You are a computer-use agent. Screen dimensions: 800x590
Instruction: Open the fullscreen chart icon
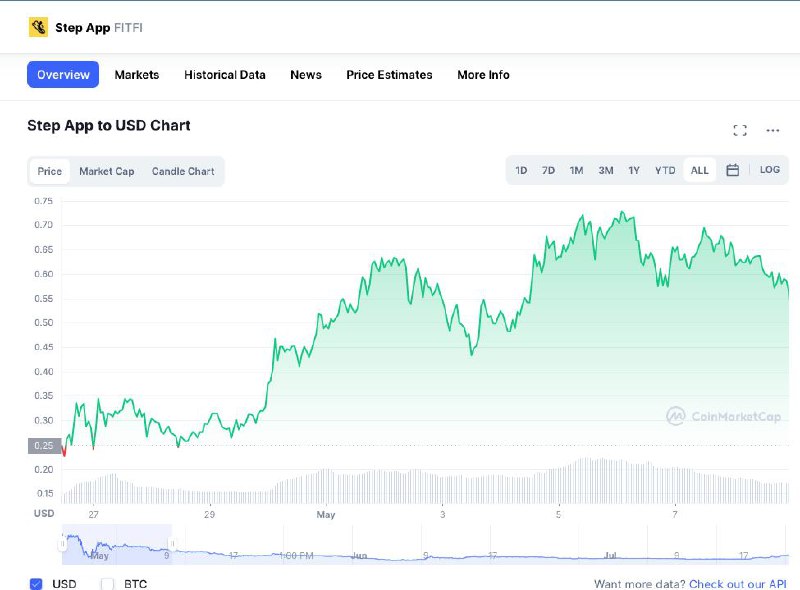(740, 130)
